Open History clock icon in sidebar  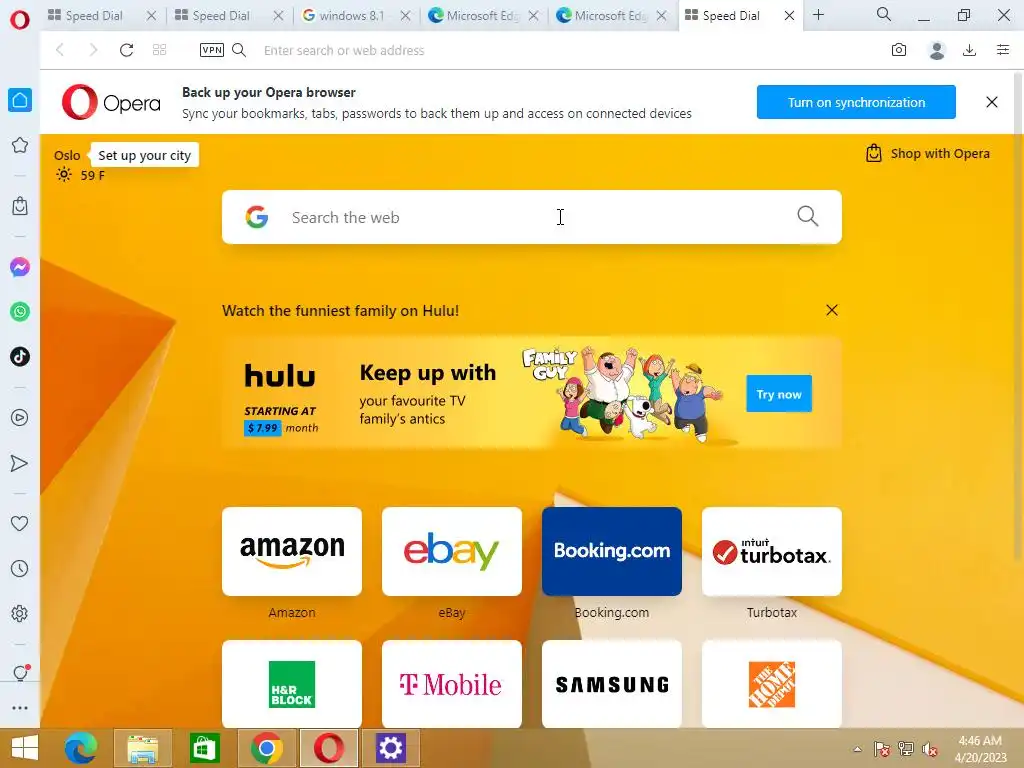pos(20,568)
